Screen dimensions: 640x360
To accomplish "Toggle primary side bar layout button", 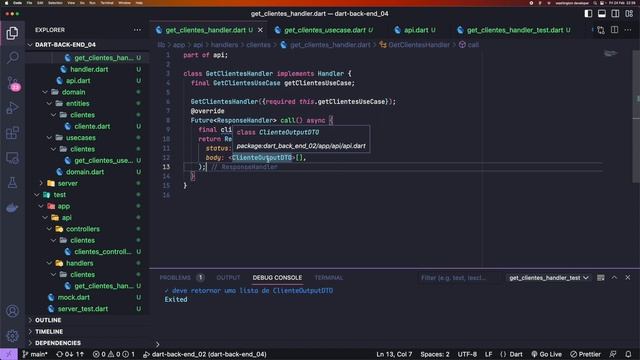I will (588, 13).
